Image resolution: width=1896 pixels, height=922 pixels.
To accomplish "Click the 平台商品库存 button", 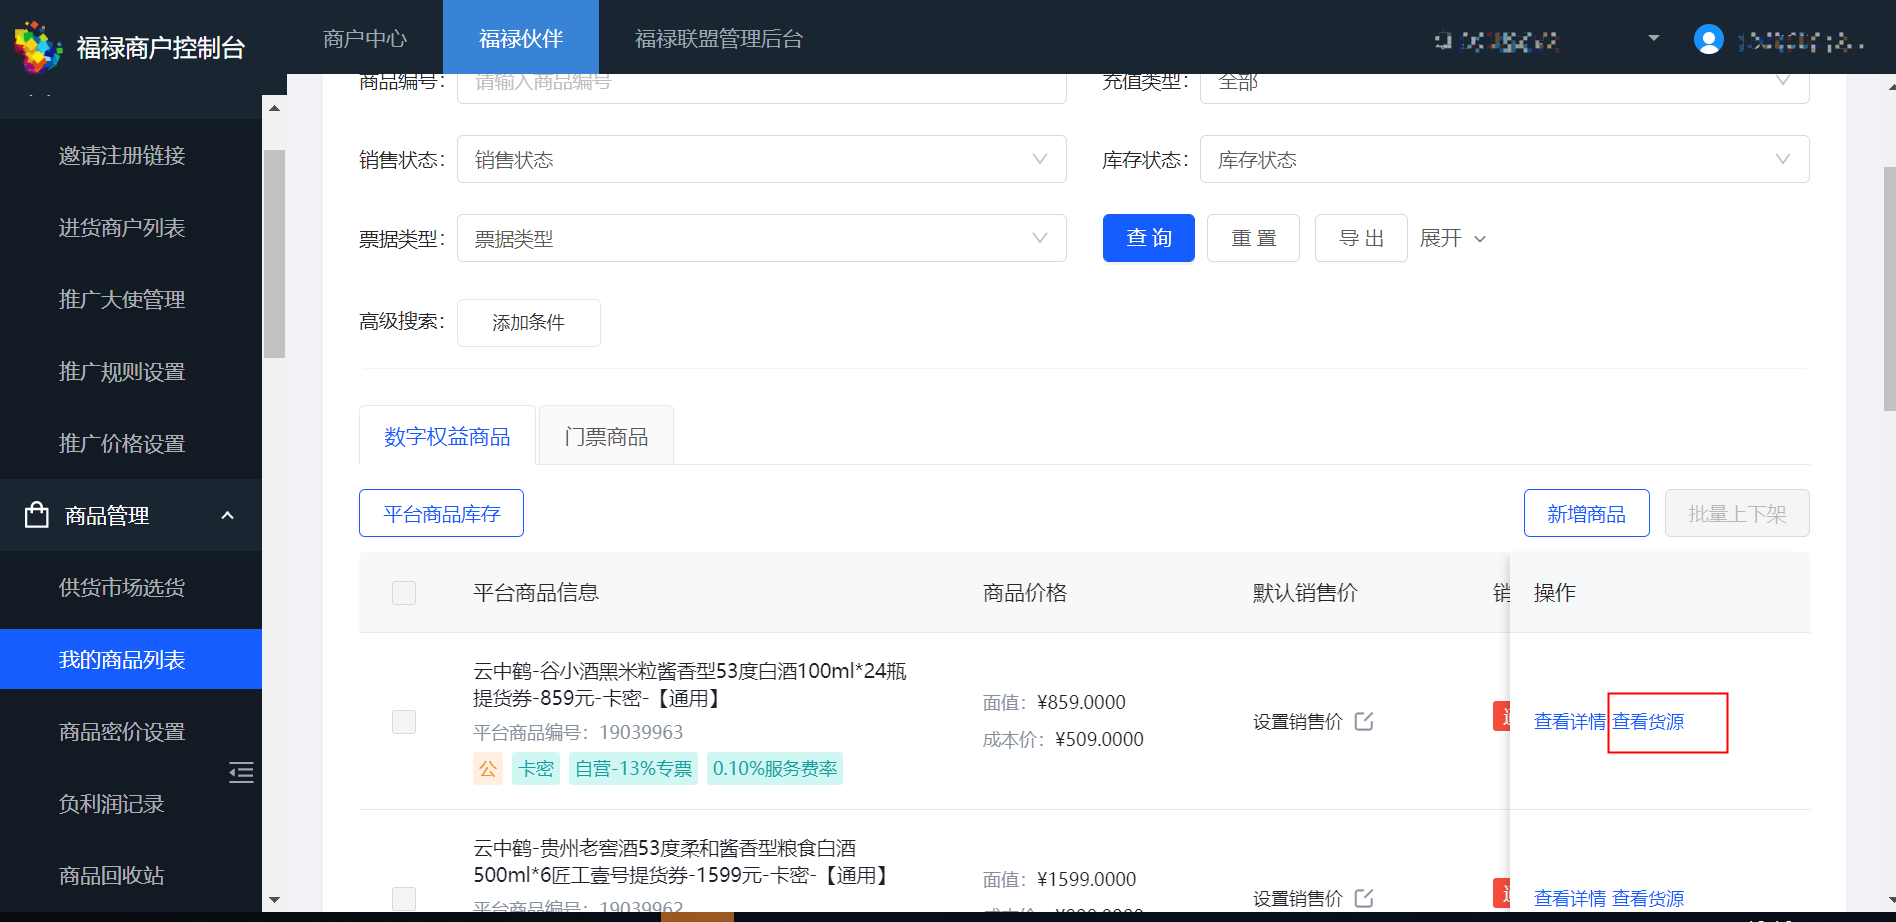I will [441, 513].
